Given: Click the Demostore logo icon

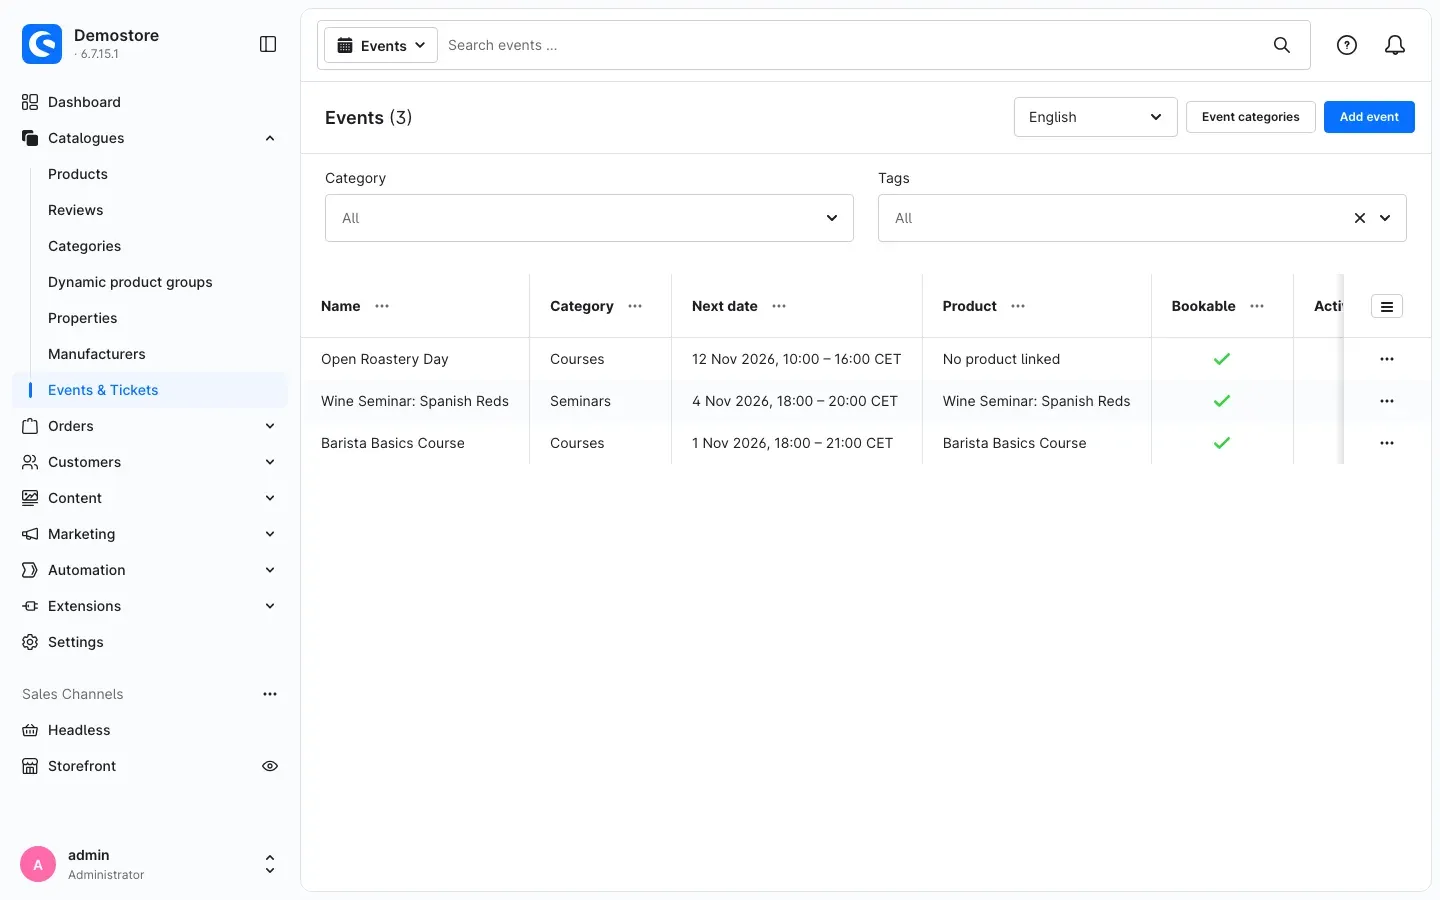Looking at the screenshot, I should tap(42, 44).
